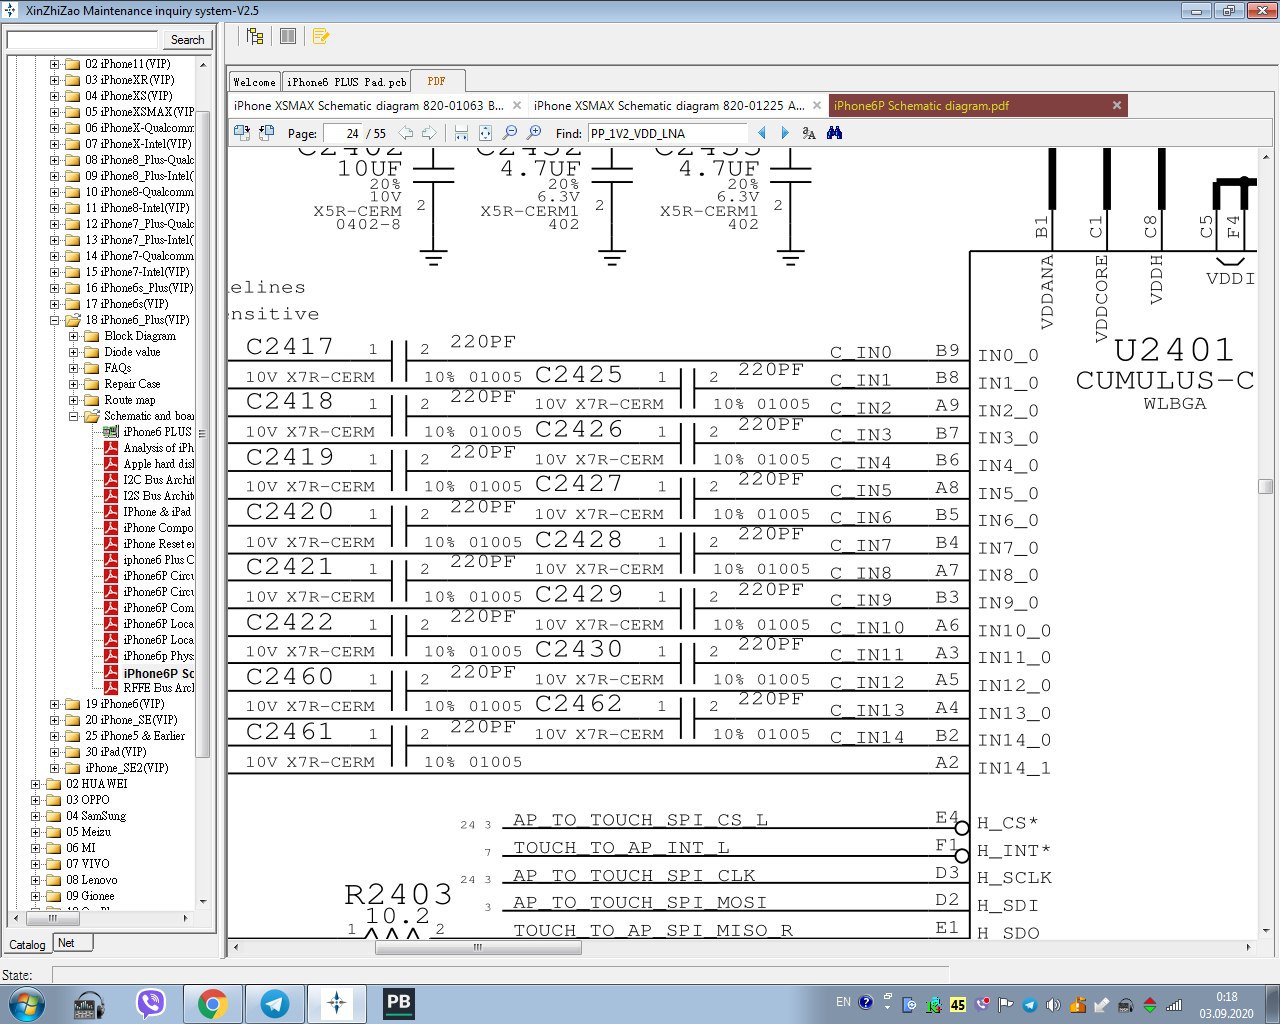Switch to the iPhone6 PLUS Pad.pcb tab
Image resolution: width=1280 pixels, height=1024 pixels.
[x=346, y=82]
